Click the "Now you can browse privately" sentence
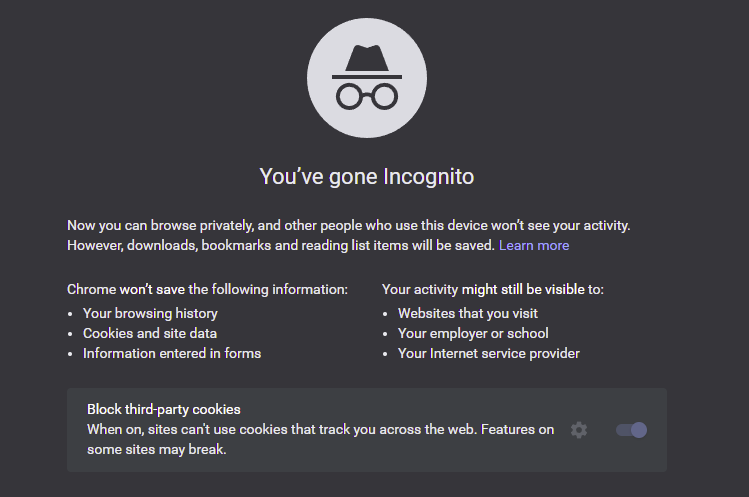This screenshot has width=749, height=497. pyautogui.click(x=349, y=226)
